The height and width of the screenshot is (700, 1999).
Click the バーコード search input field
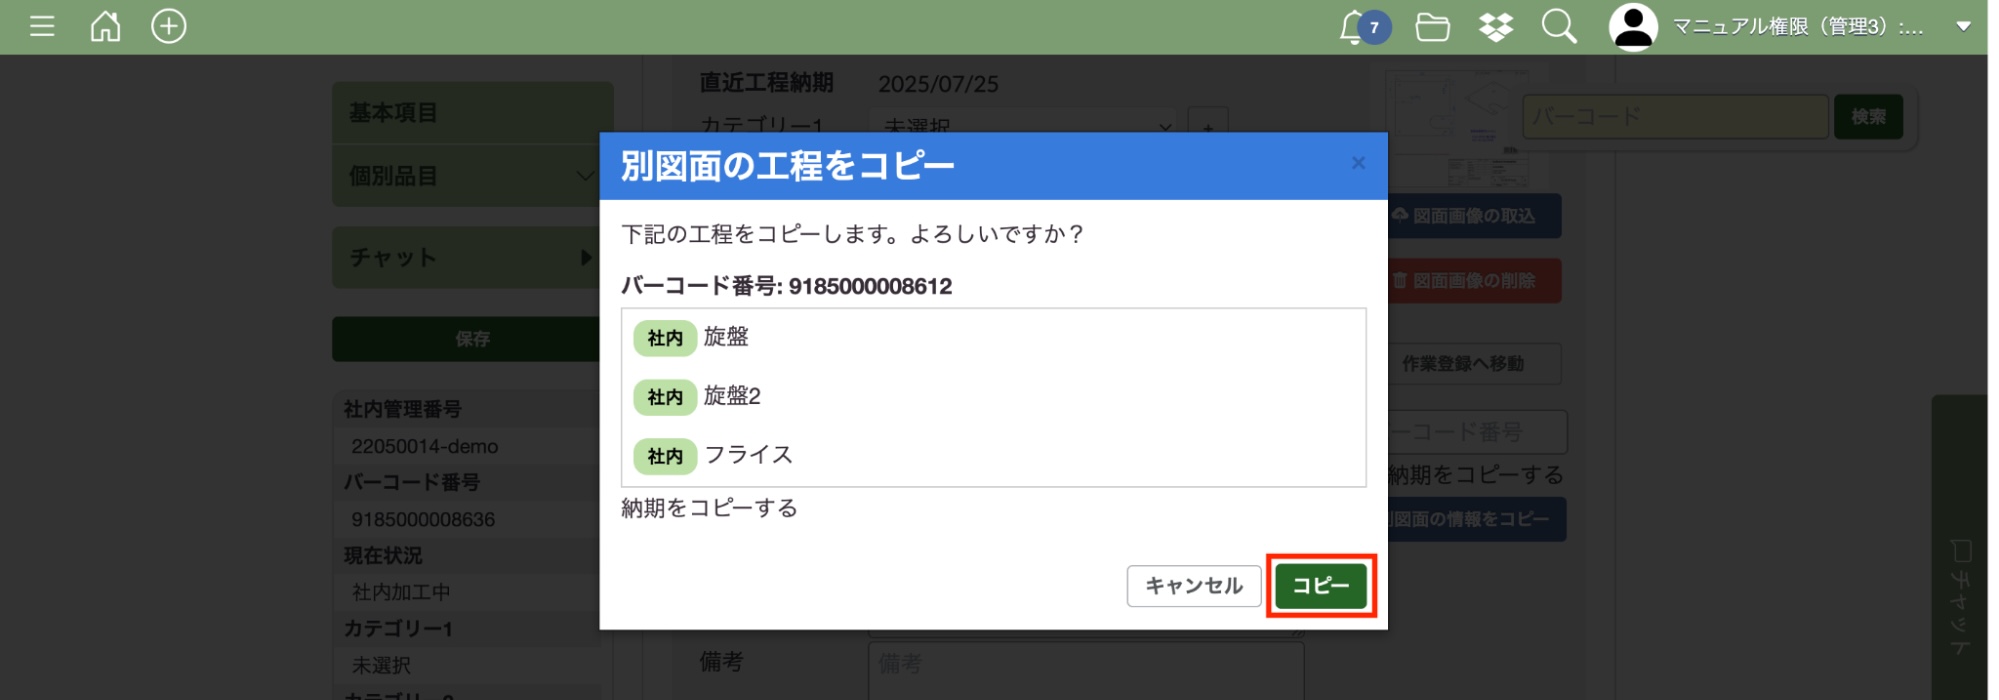(1674, 117)
